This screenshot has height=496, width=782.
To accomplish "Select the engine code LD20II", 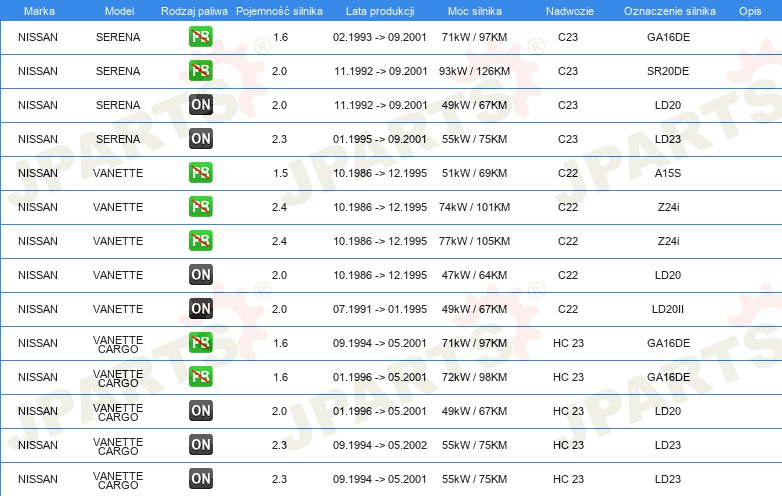I will coord(668,309).
